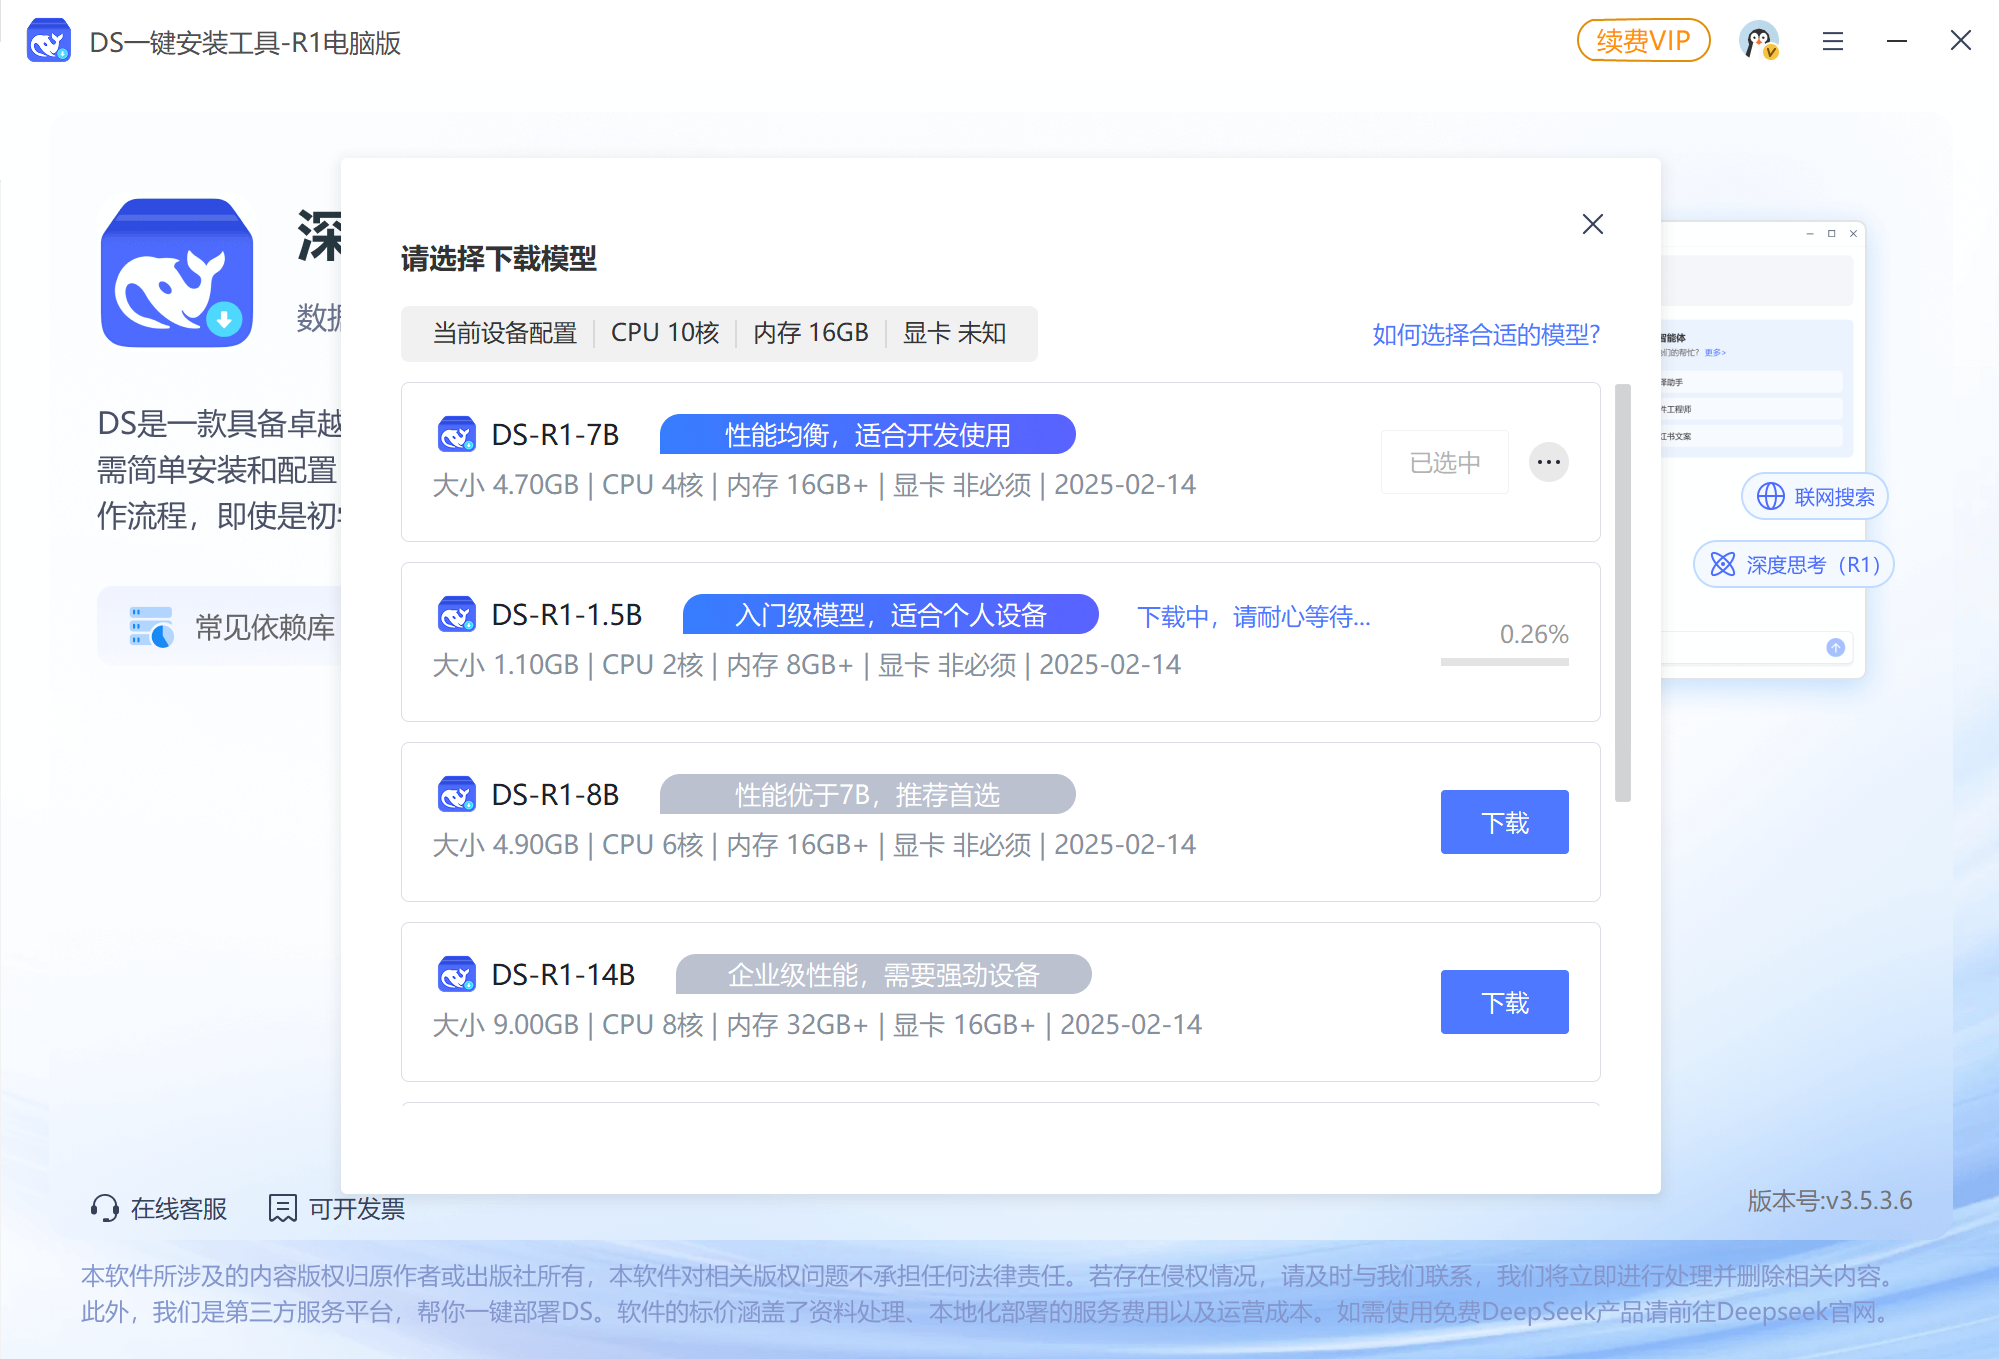Click the DS-R1-7B model icon
Screen dimensions: 1999x1359
click(457, 435)
